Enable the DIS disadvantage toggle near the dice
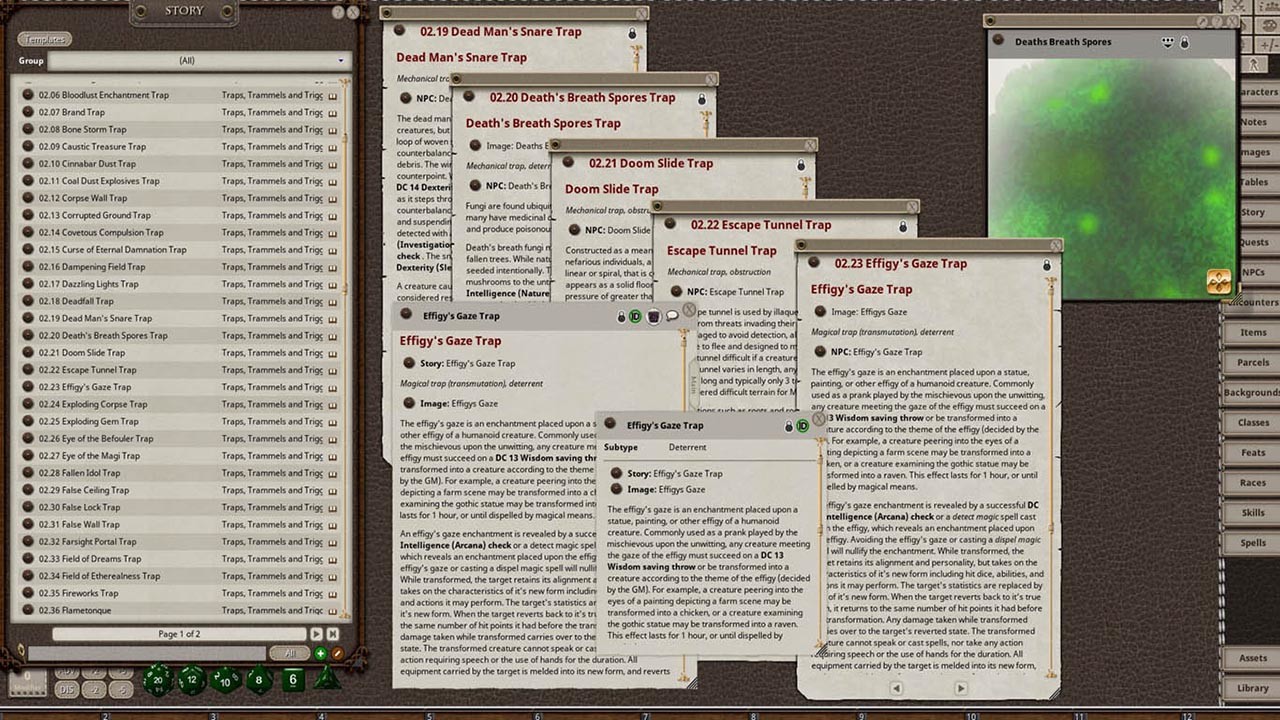This screenshot has width=1280, height=720. coord(66,688)
